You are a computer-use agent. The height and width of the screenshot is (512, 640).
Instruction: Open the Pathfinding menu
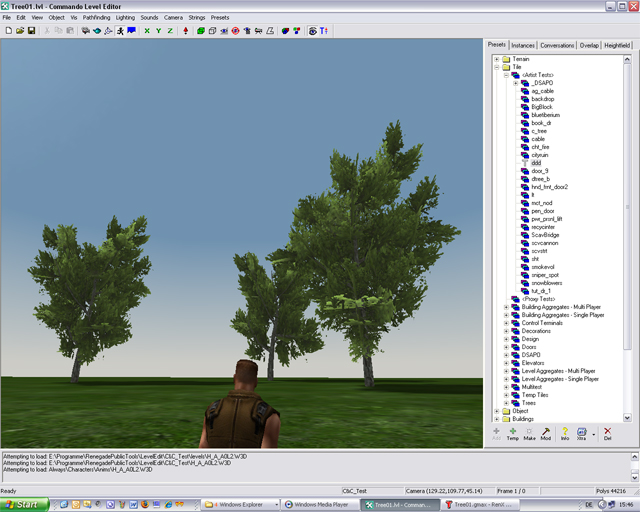pos(96,18)
